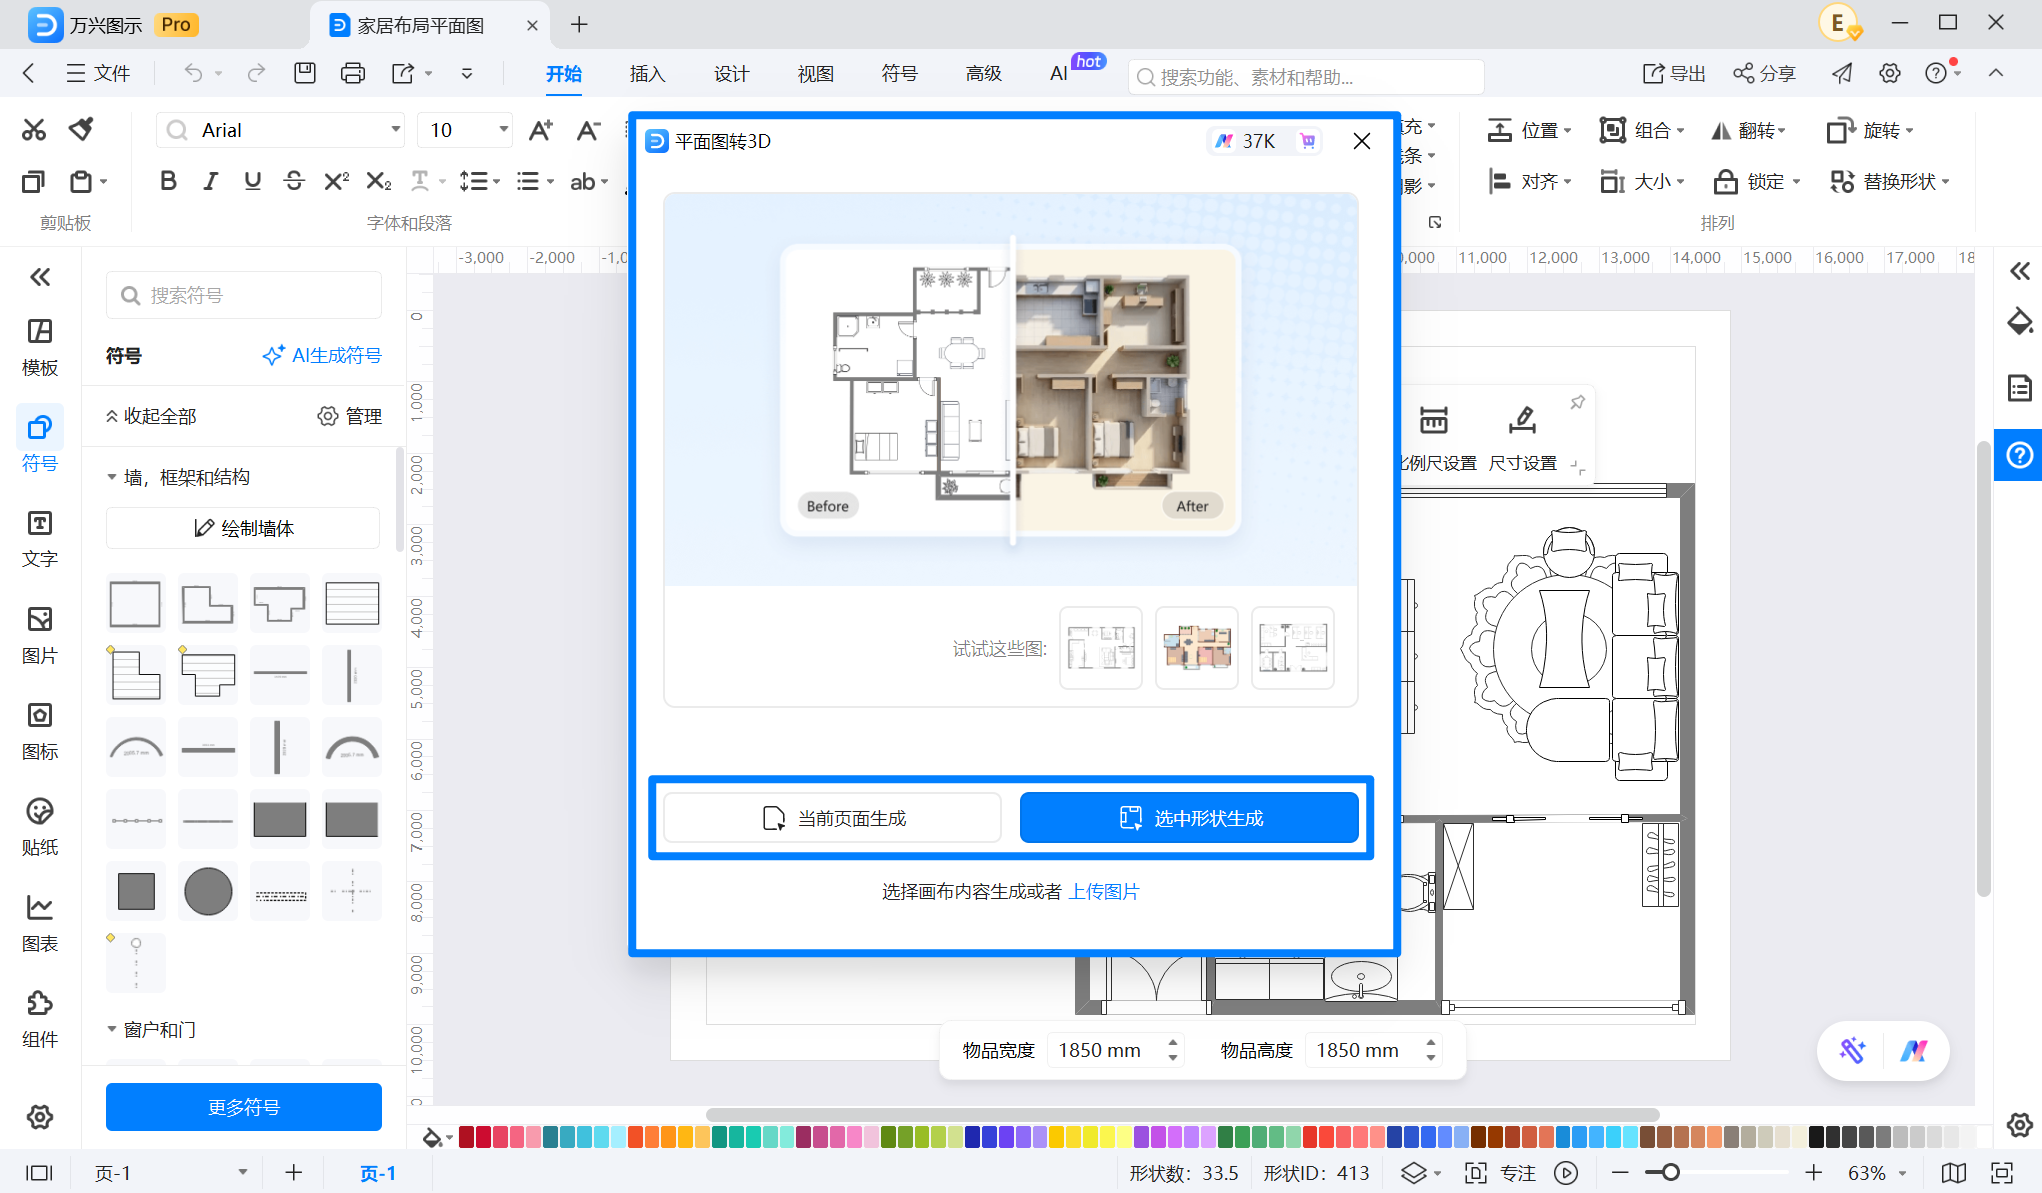Viewport: 2042px width, 1193px height.
Task: Click the Cut scissors icon
Action: [x=34, y=129]
